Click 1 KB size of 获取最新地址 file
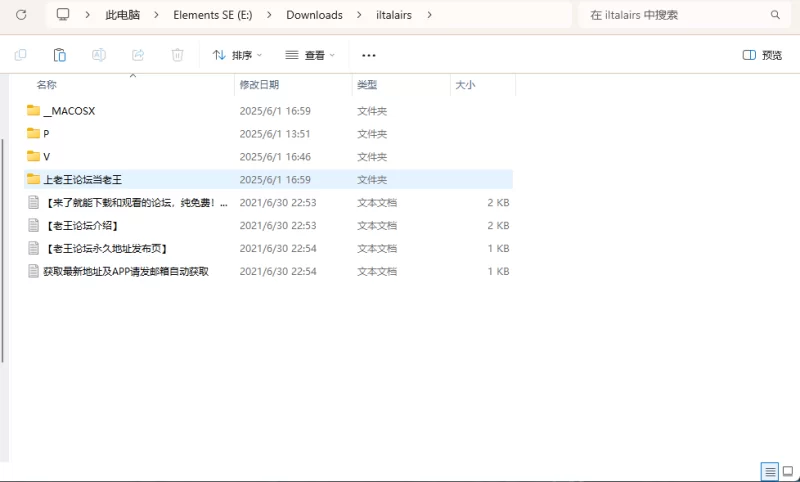The width and height of the screenshot is (800, 482). point(498,271)
